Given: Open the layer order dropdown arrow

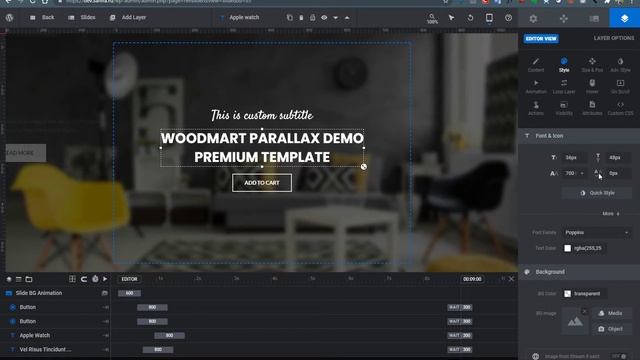Looking at the screenshot, I should [x=336, y=18].
